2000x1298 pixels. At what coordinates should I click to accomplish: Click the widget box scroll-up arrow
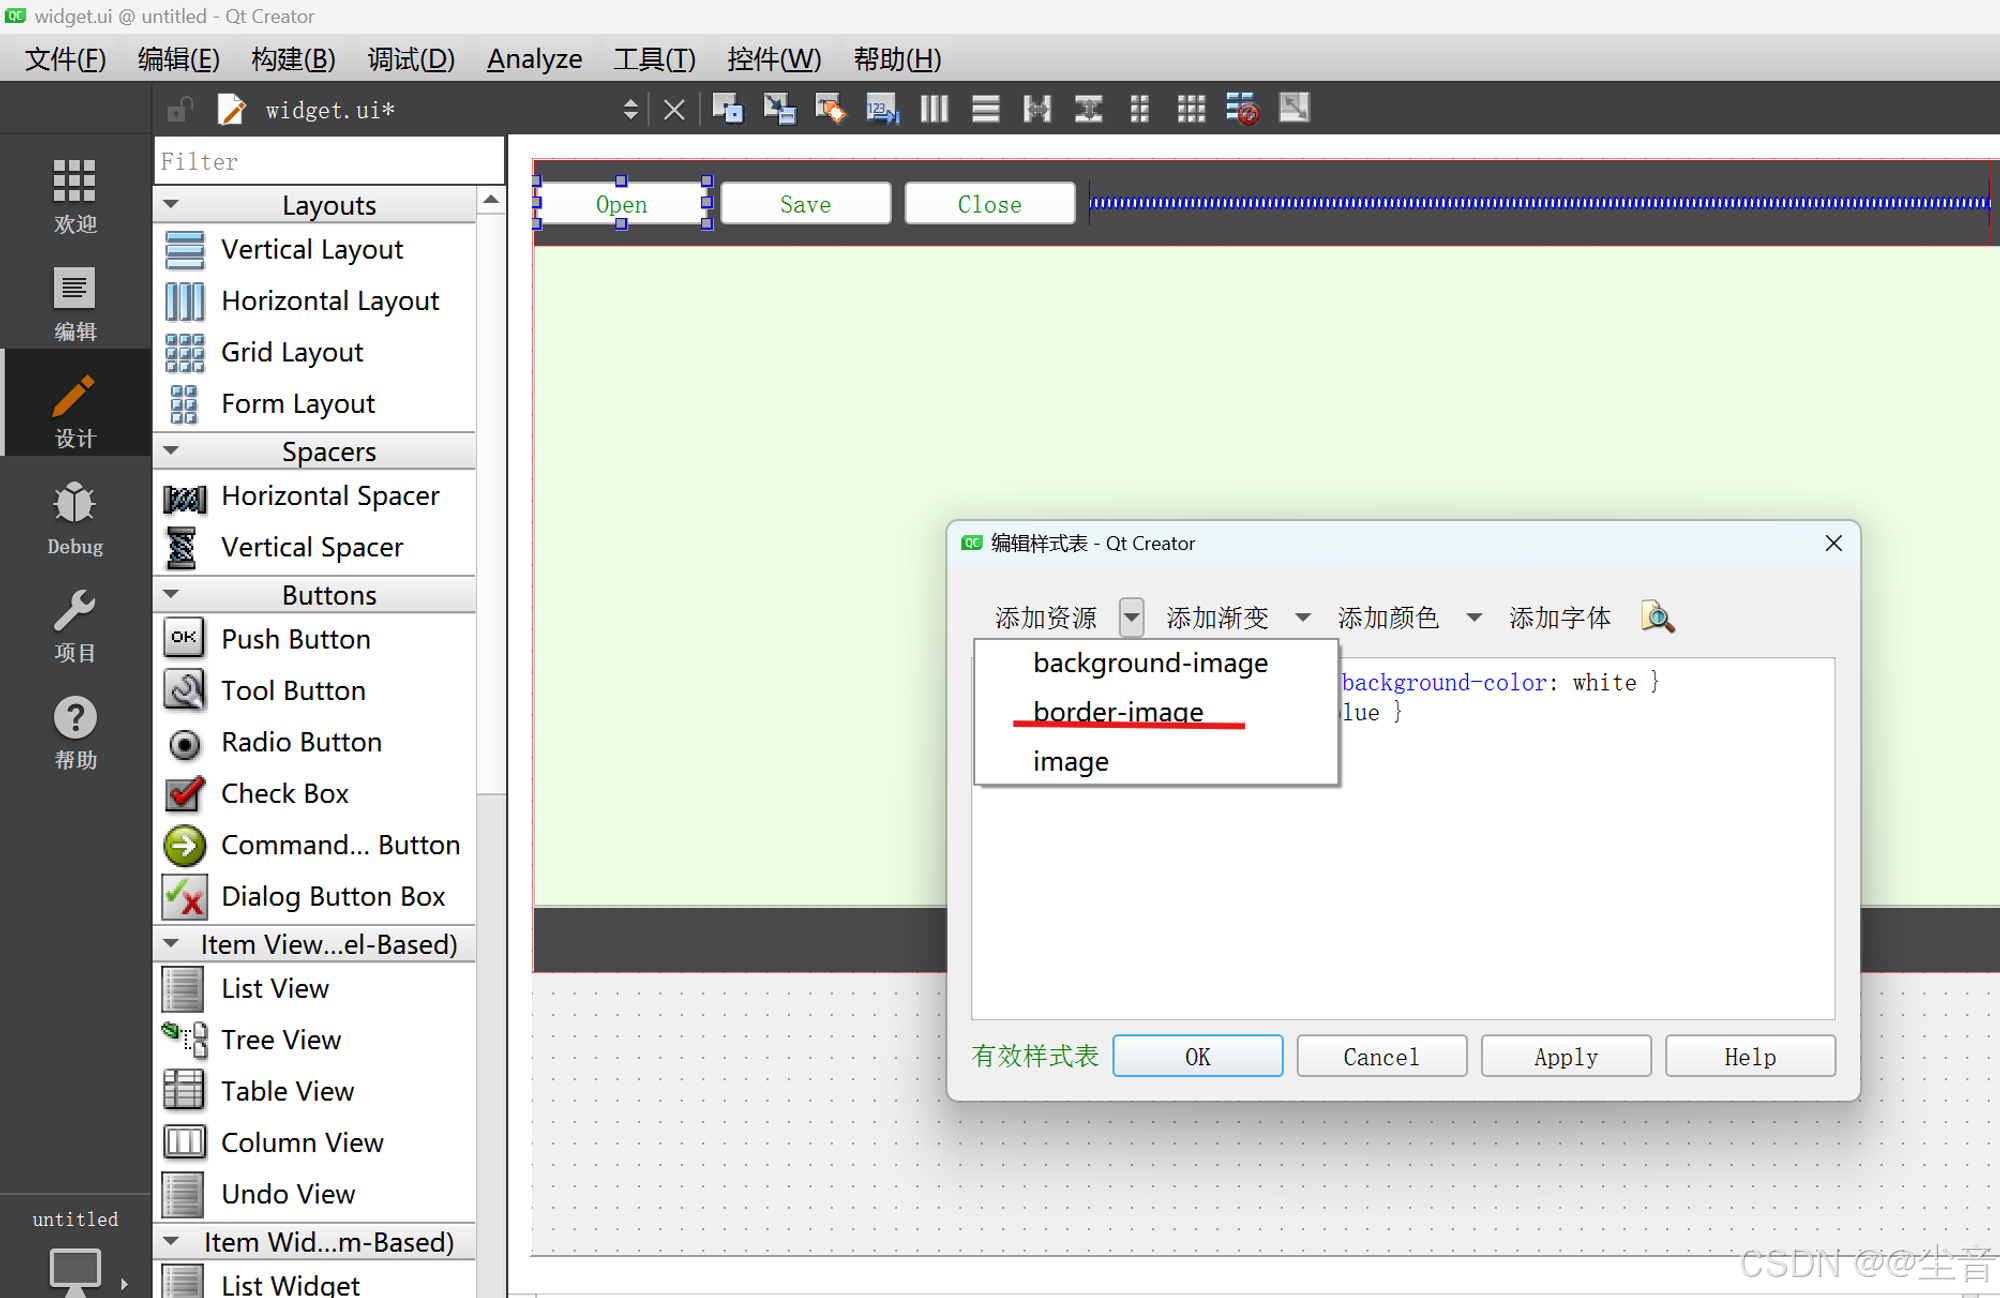tap(490, 201)
